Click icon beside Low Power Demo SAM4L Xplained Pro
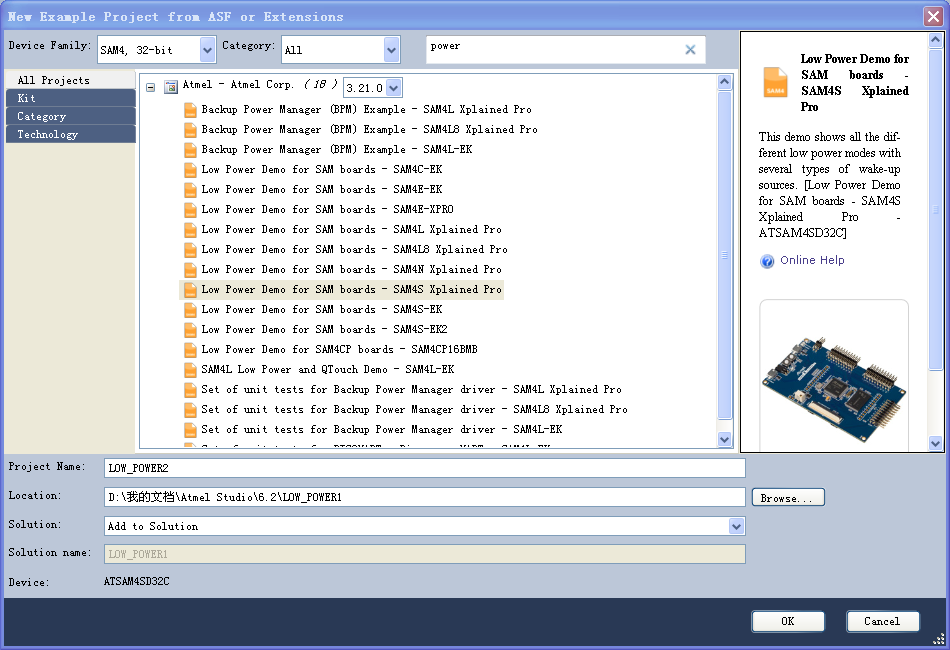The width and height of the screenshot is (950, 650). point(190,230)
